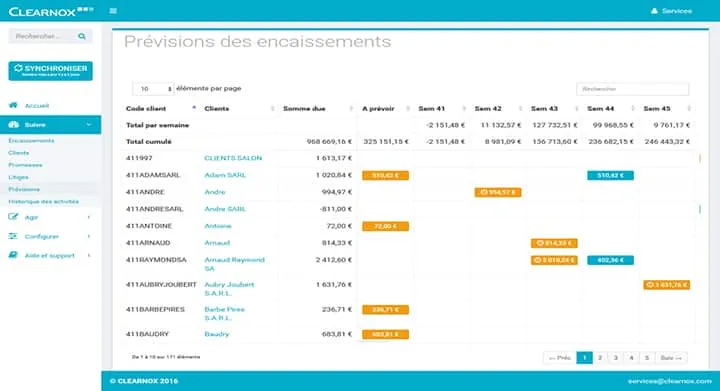Sort by Sem 41 column arrow
Image resolution: width=720 pixels, height=391 pixels.
click(x=464, y=108)
